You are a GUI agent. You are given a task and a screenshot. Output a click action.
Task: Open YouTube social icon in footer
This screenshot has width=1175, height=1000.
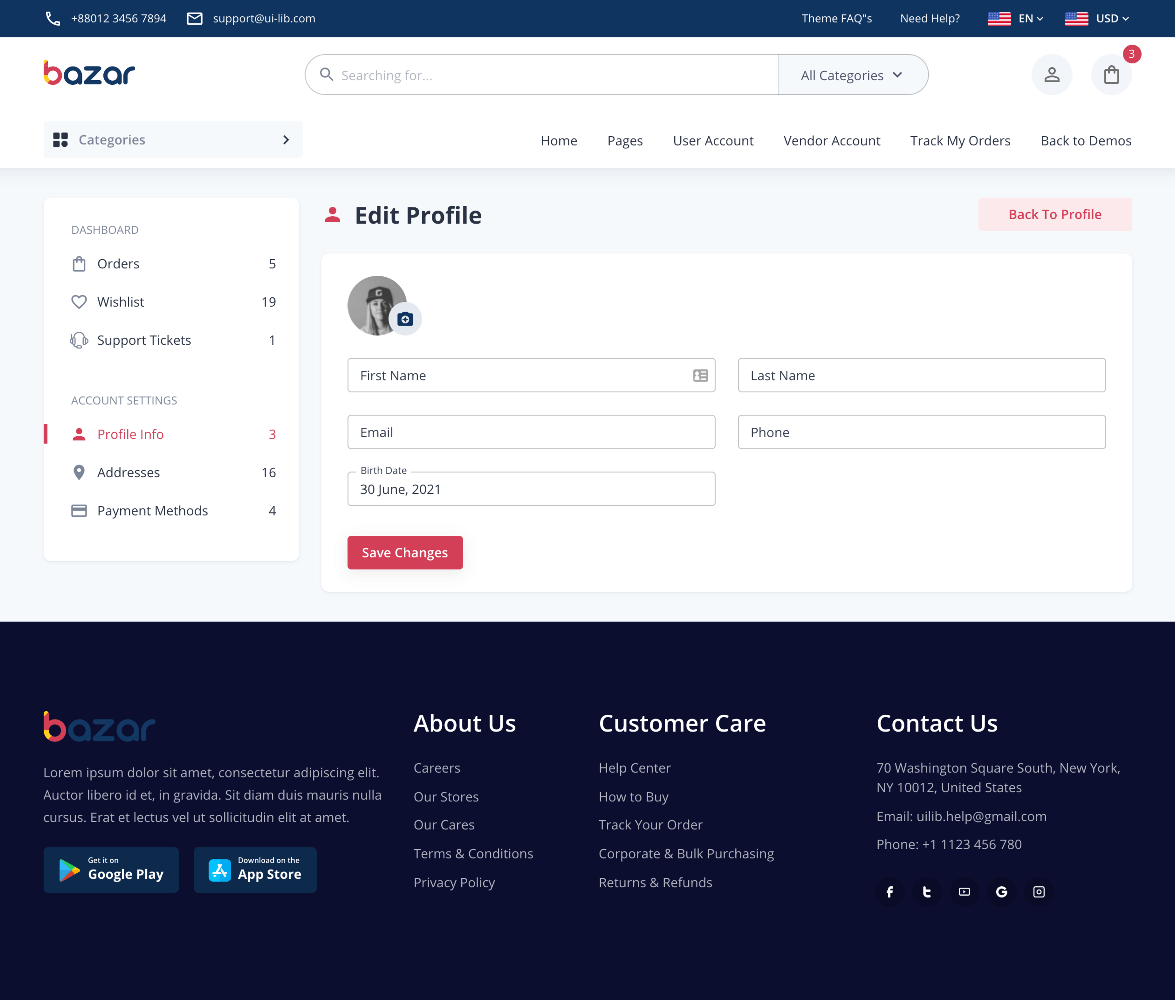pos(964,892)
